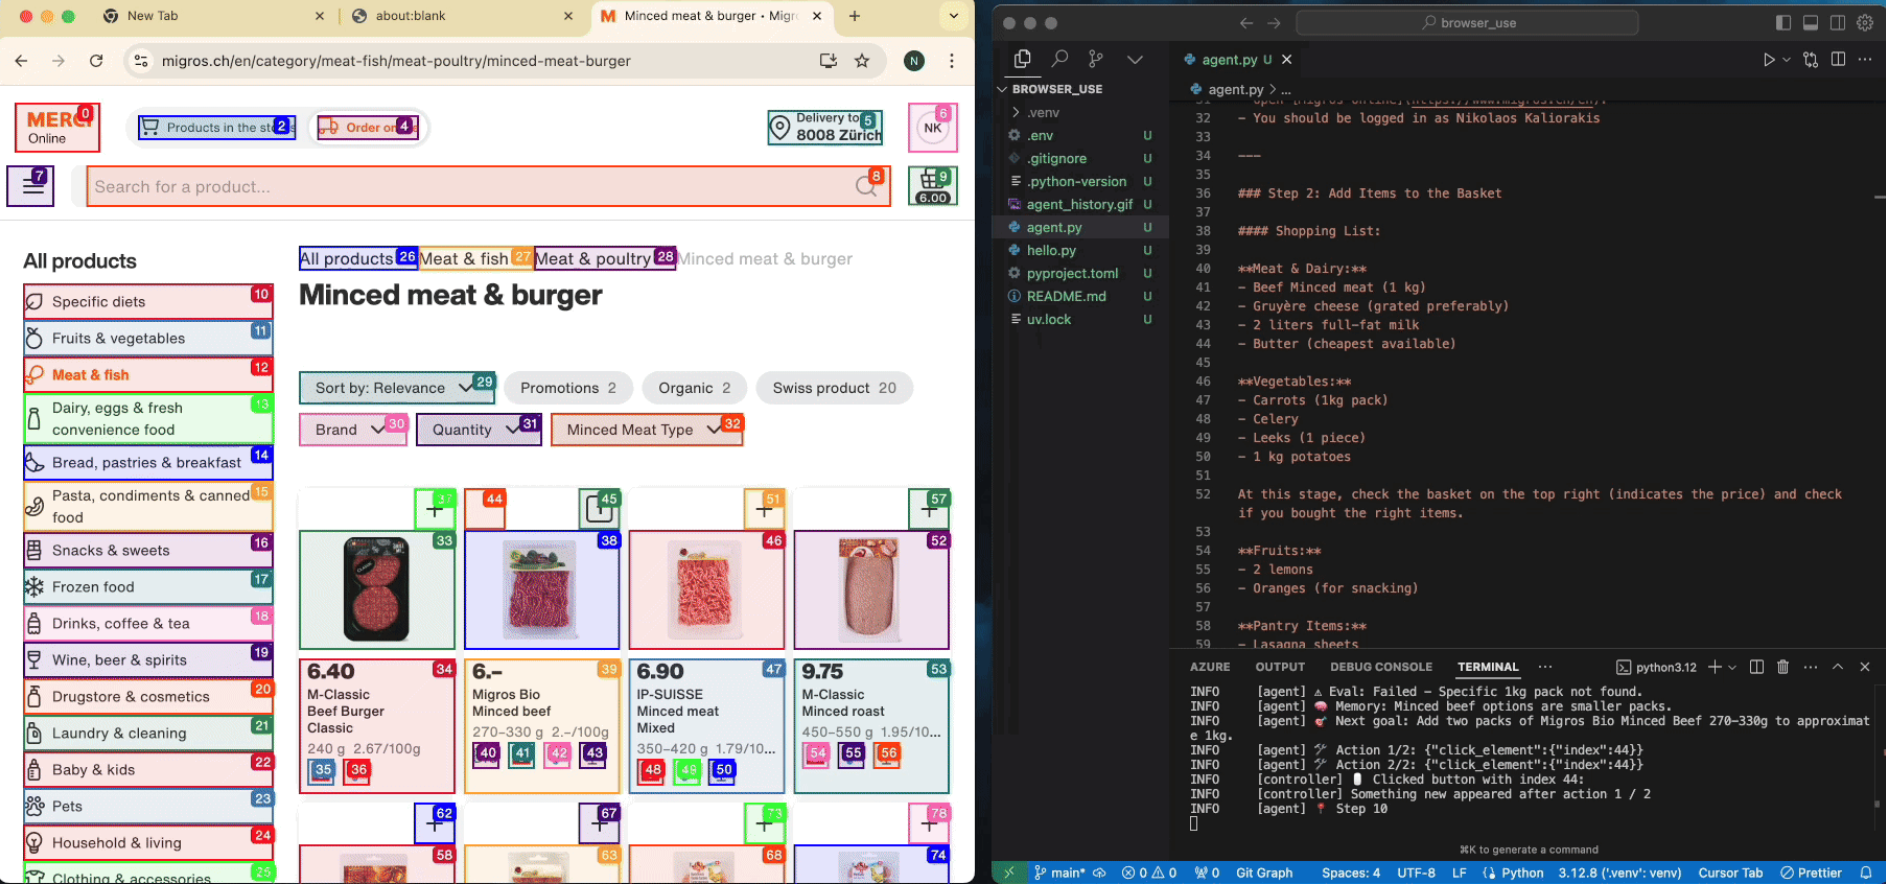Create a new terminal with the plus icon
This screenshot has height=884, width=1886.
click(x=1714, y=667)
